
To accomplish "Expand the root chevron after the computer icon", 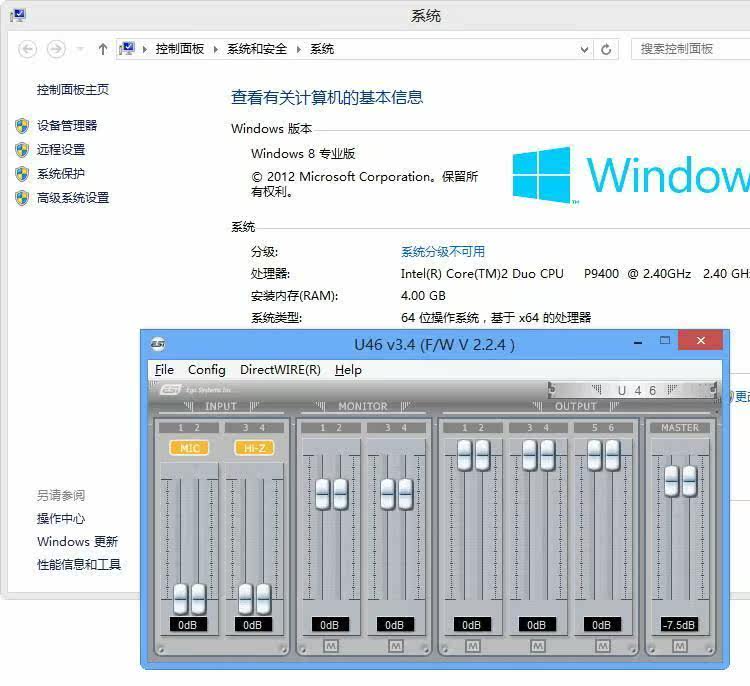I will pyautogui.click(x=144, y=49).
